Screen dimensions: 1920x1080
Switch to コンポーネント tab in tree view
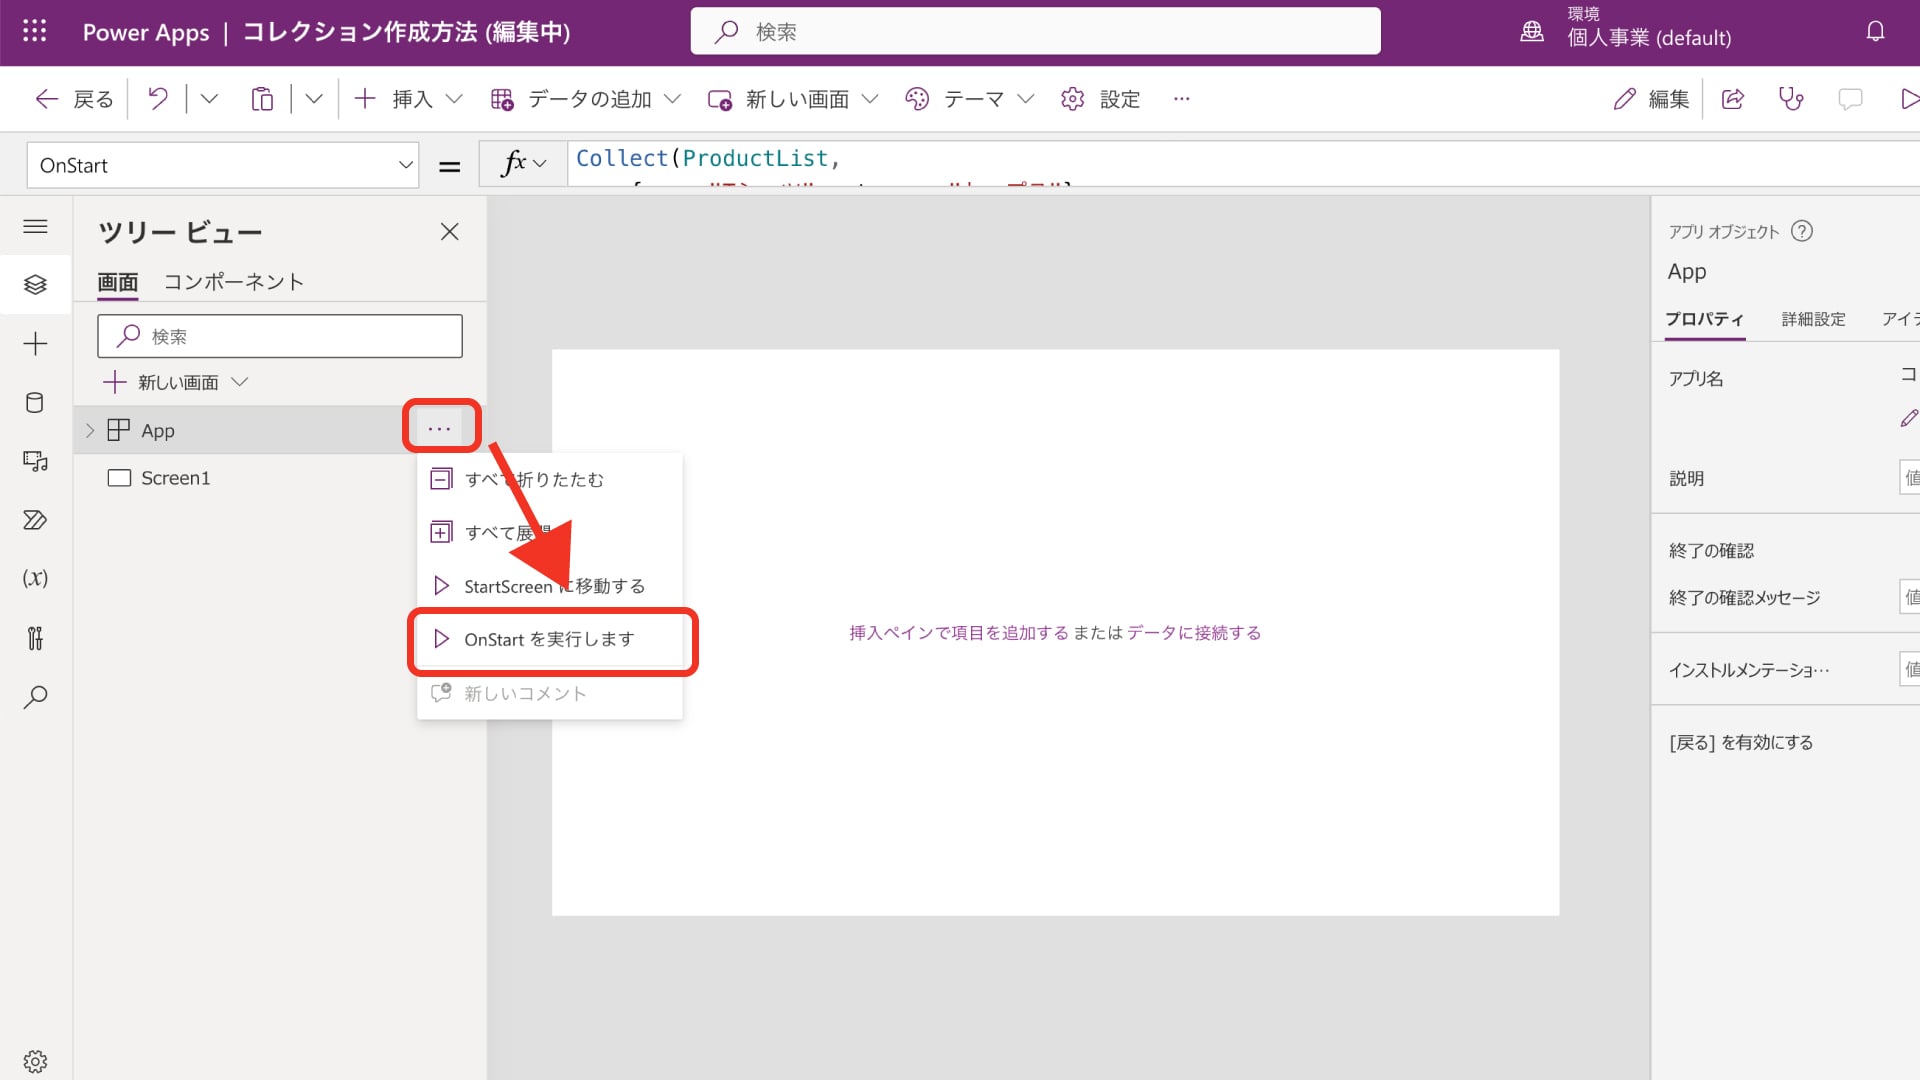pos(234,281)
